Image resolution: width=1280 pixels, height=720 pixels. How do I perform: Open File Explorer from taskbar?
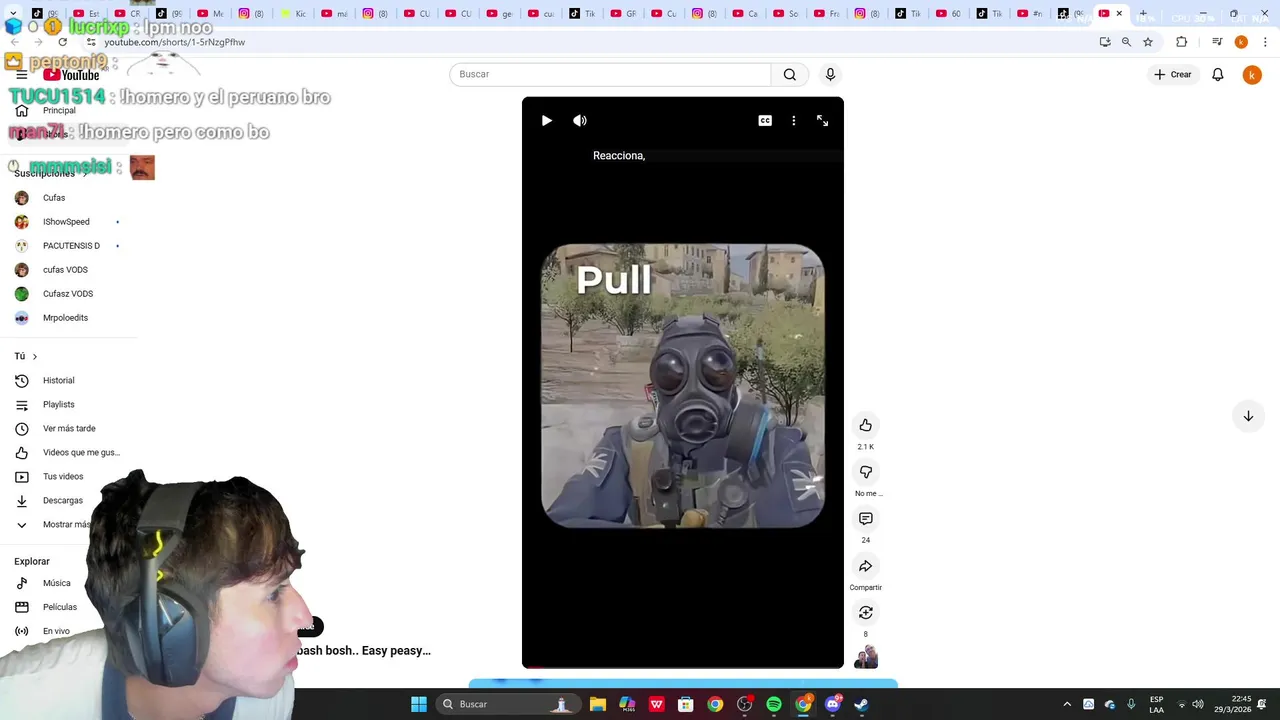[598, 704]
